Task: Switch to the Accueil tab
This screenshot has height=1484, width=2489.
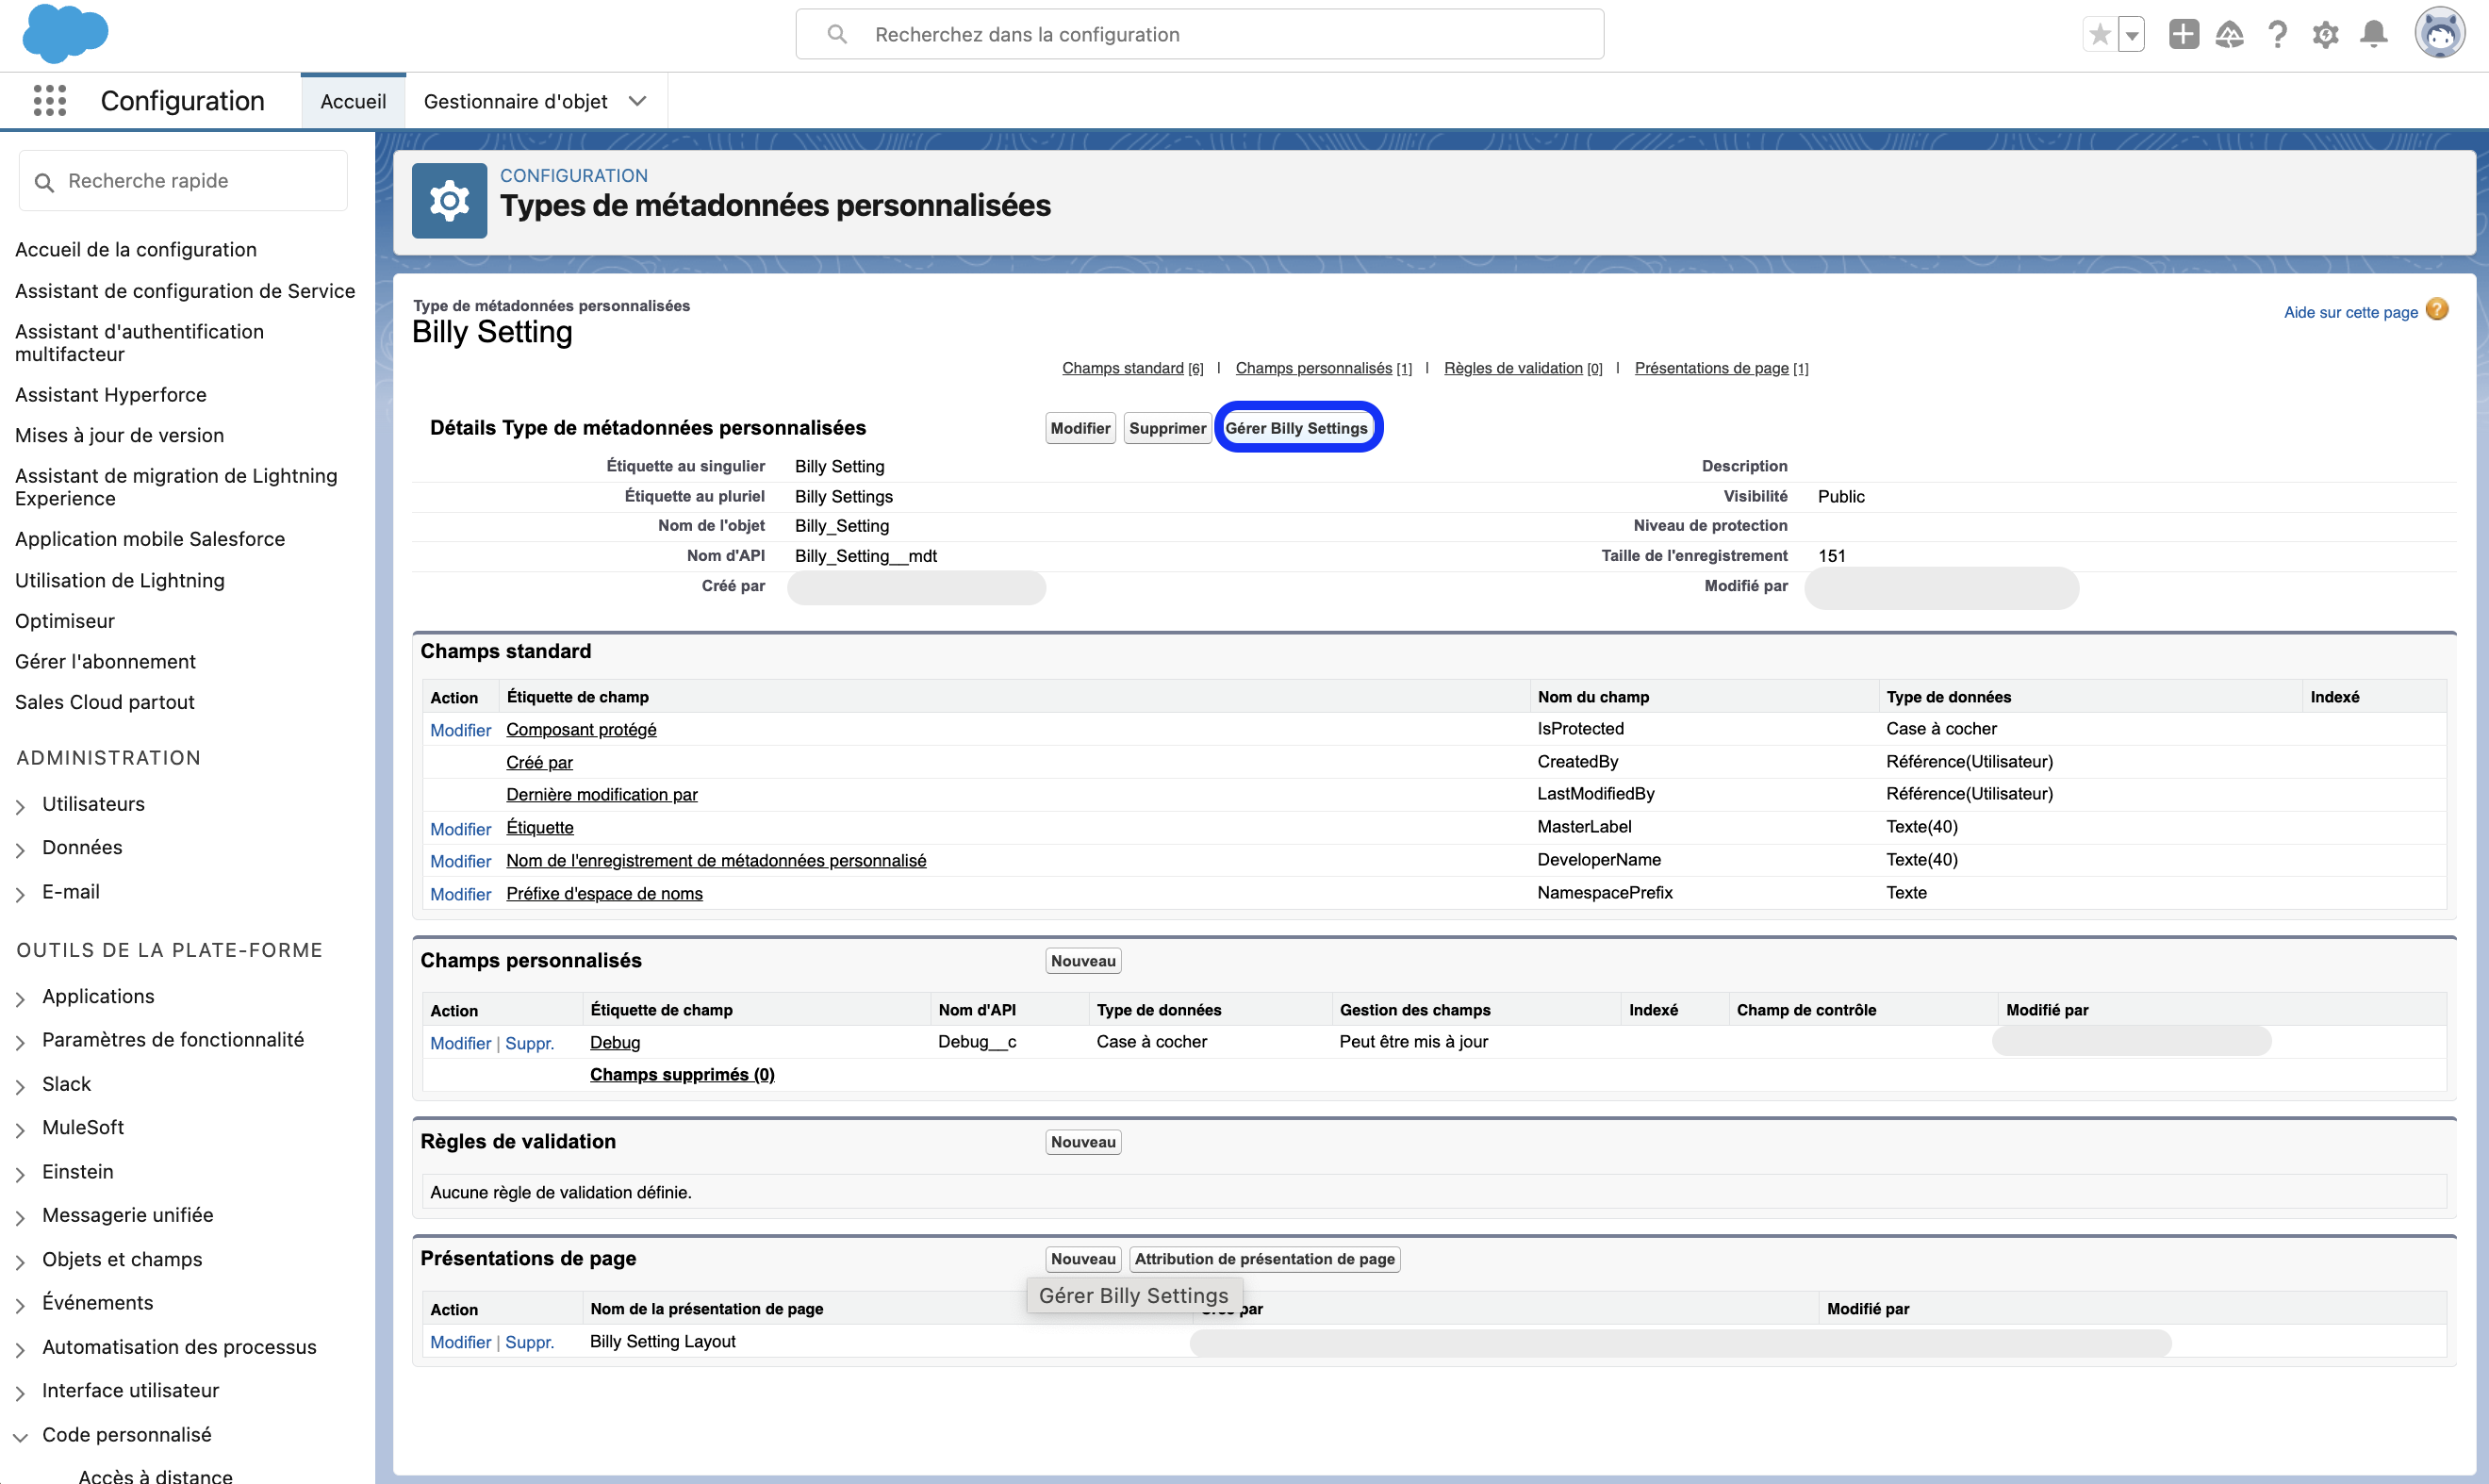Action: pyautogui.click(x=353, y=101)
